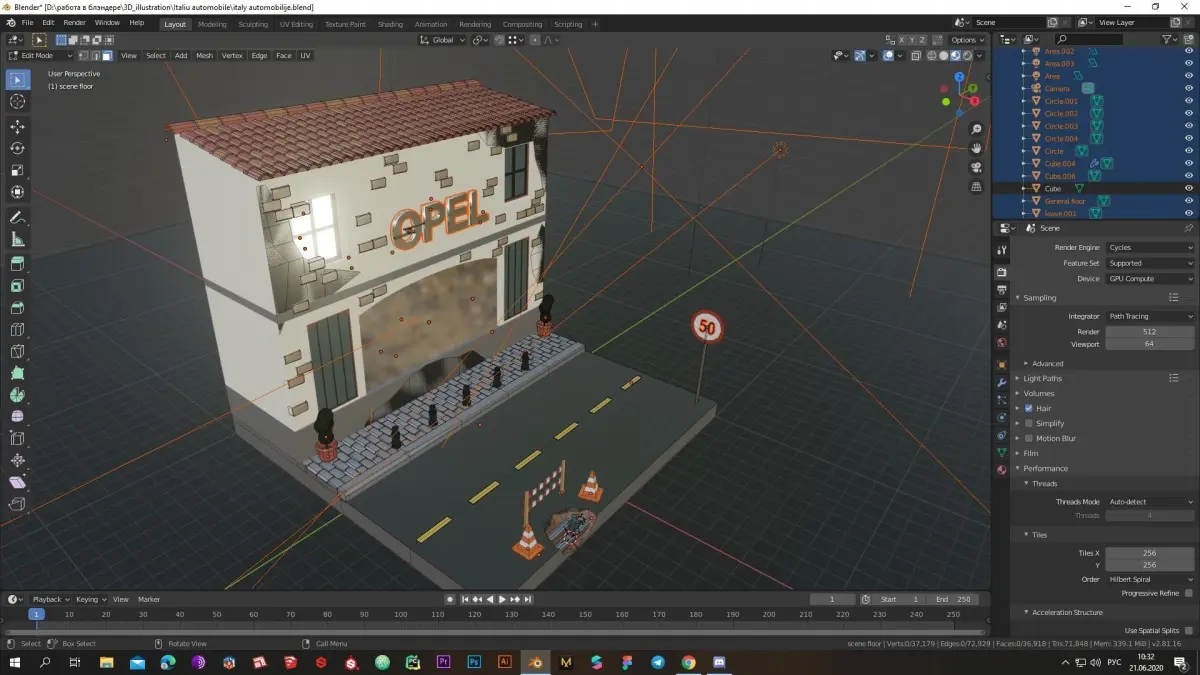
Task: Open the Feature Set dropdown
Action: tap(1149, 263)
